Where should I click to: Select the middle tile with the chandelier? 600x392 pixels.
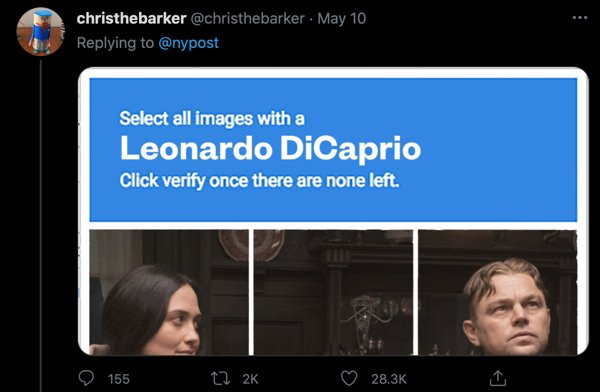[x=333, y=292]
